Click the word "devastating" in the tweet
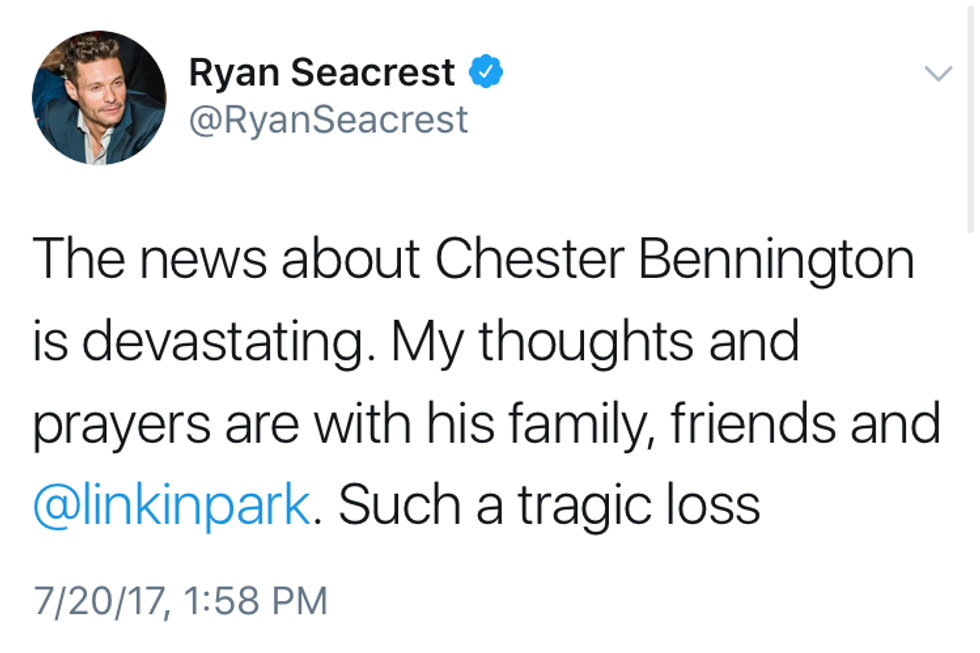The height and width of the screenshot is (653, 980). pyautogui.click(x=228, y=342)
